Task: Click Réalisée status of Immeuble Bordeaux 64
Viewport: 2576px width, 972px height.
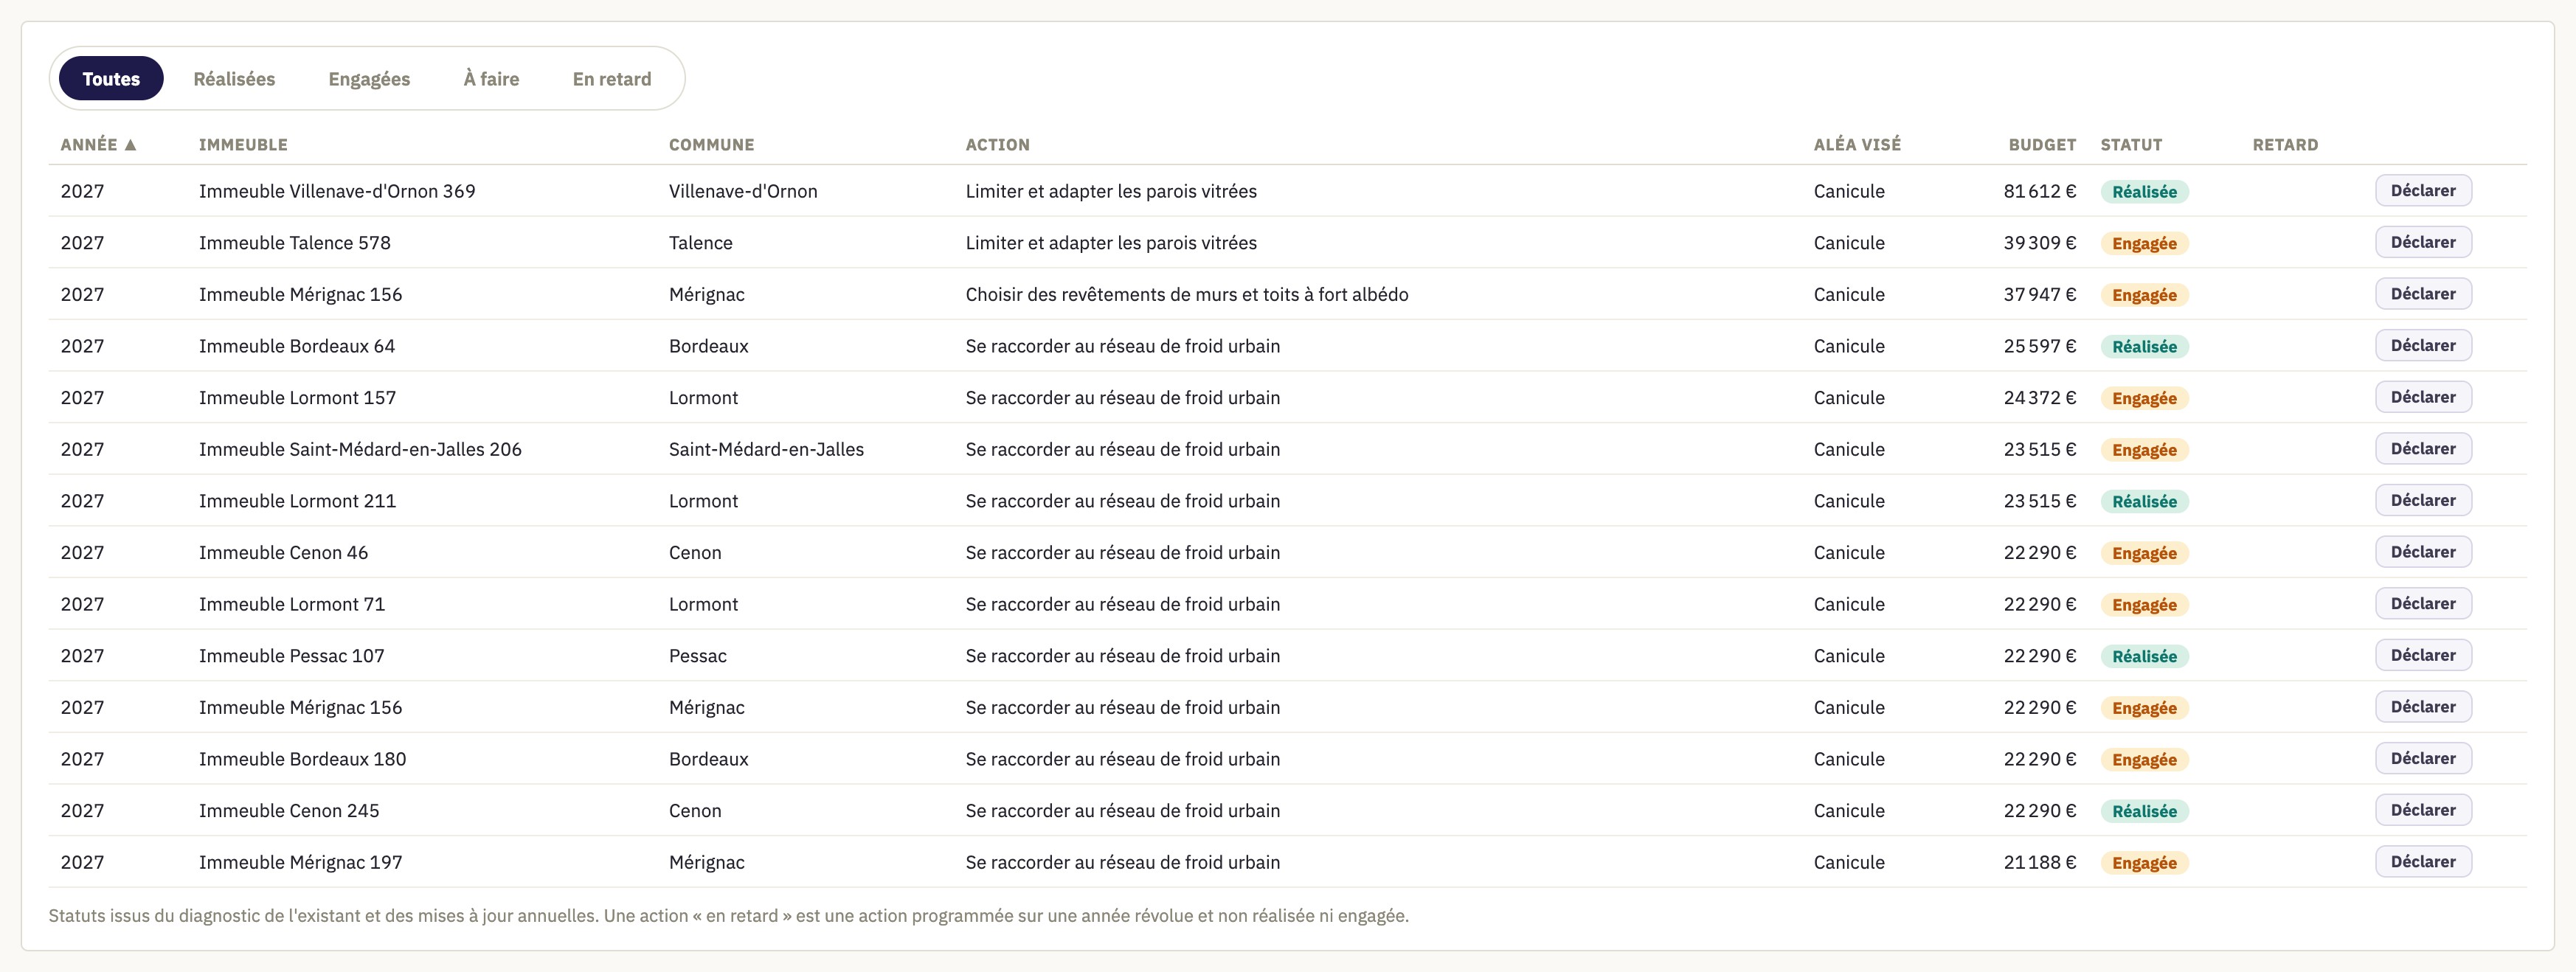Action: tap(2144, 347)
